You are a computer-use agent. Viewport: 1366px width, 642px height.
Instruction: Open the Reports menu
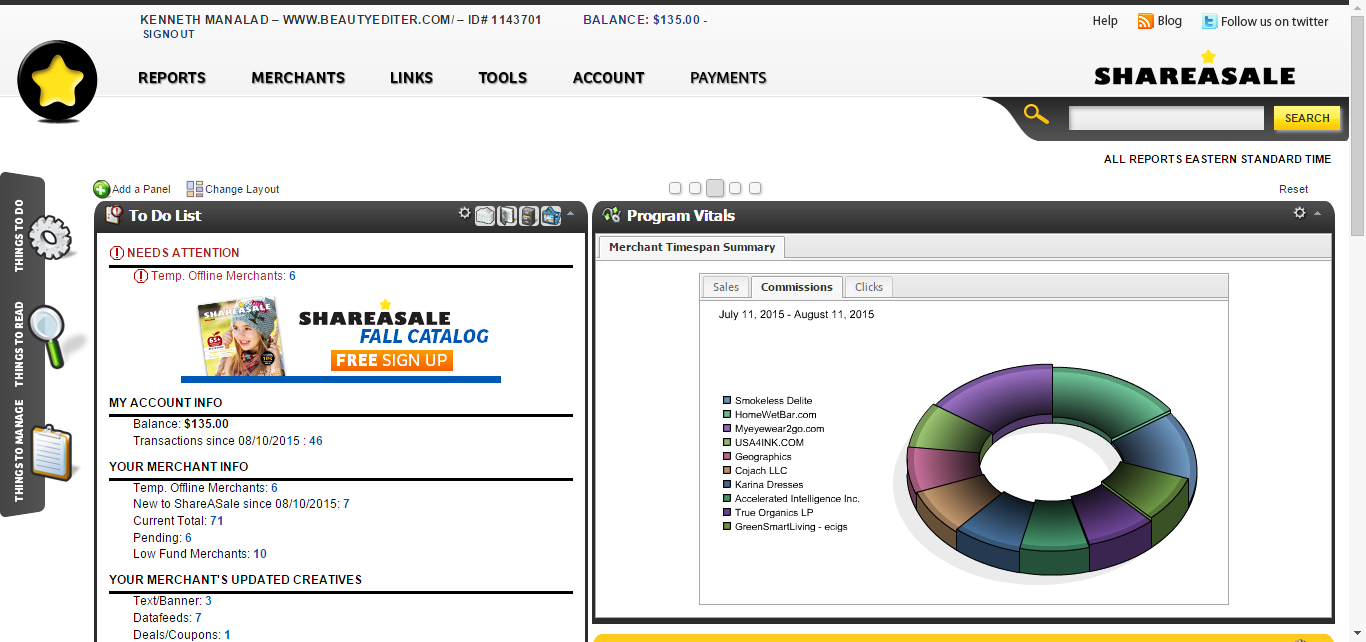[172, 78]
